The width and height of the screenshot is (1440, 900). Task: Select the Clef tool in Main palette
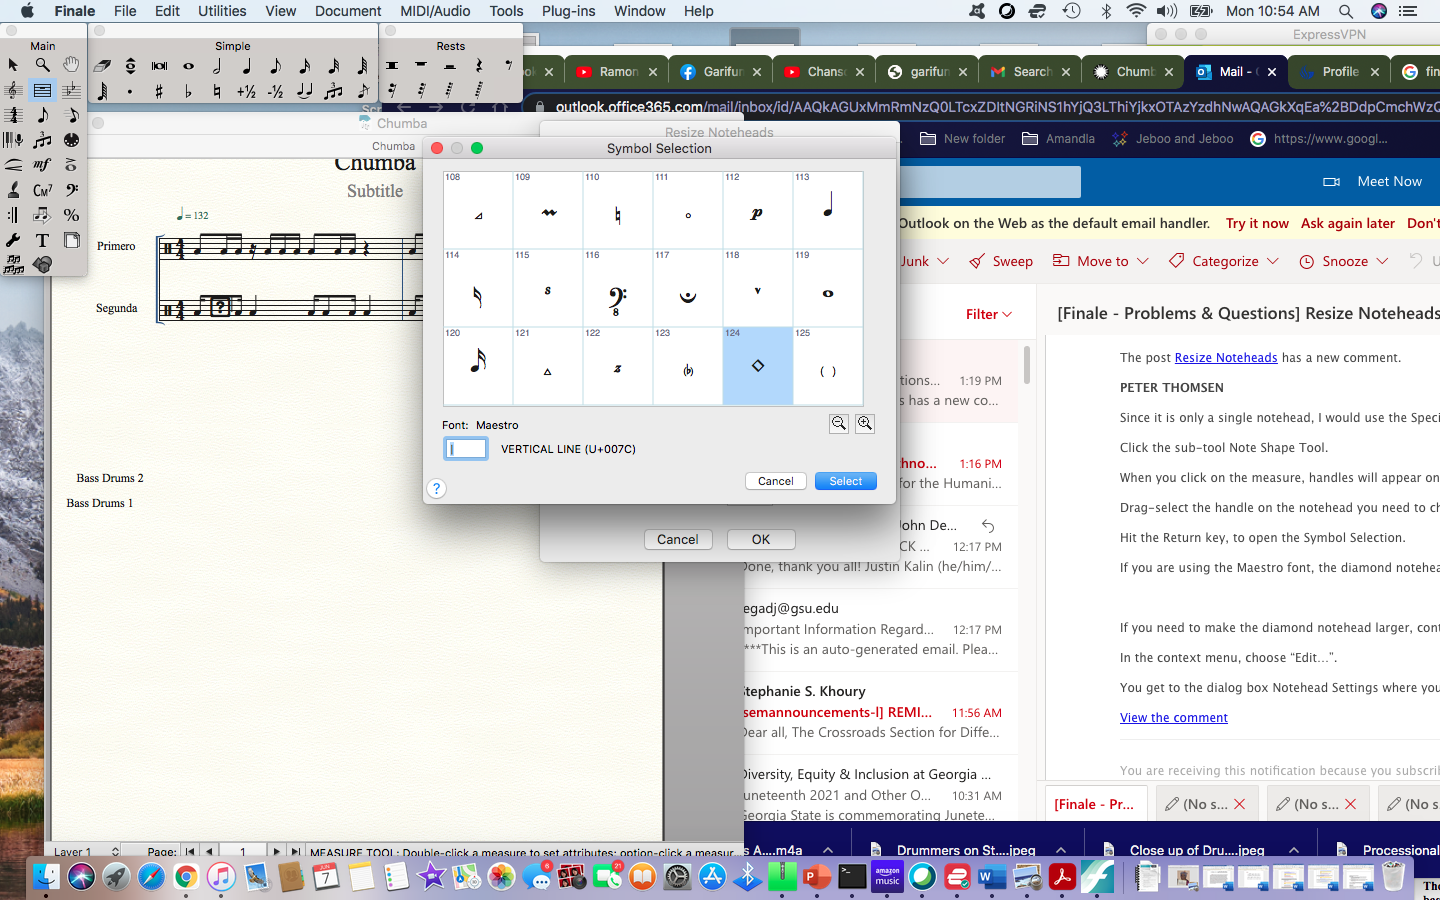tap(71, 190)
